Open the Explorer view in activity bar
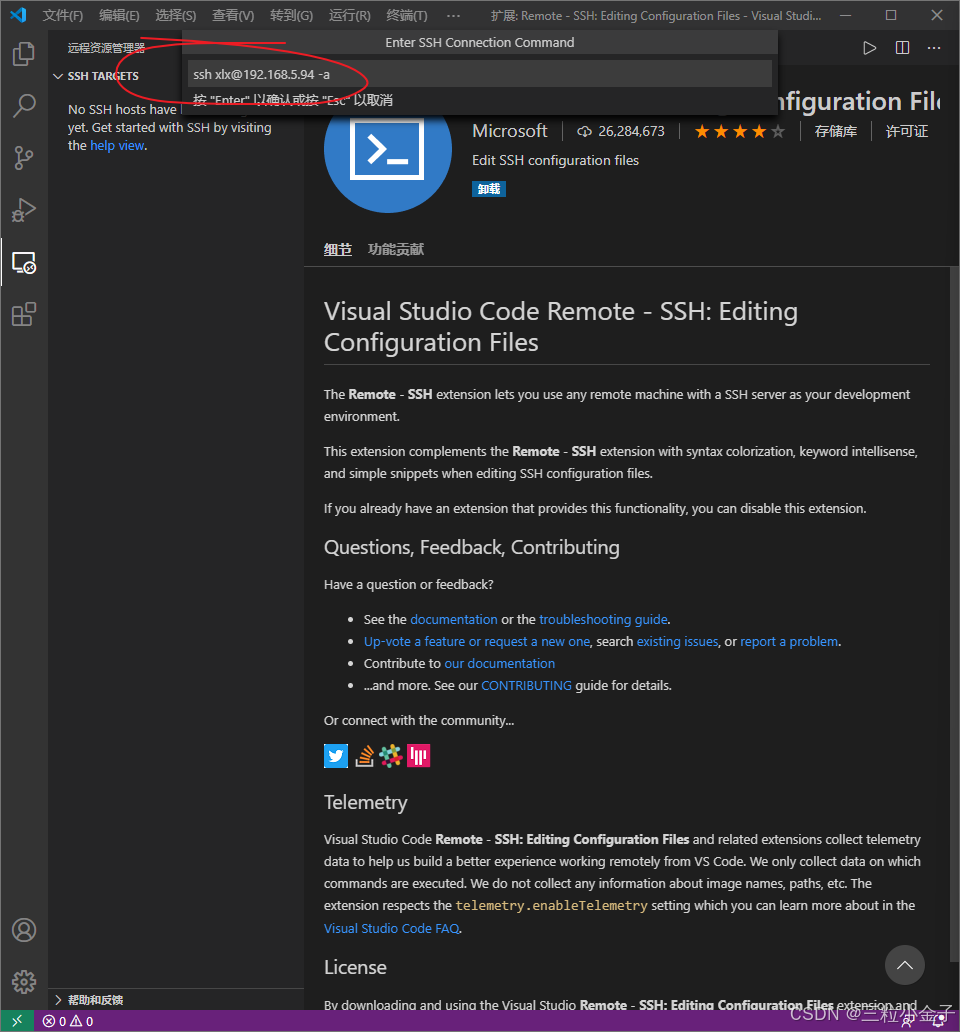 tap(24, 53)
